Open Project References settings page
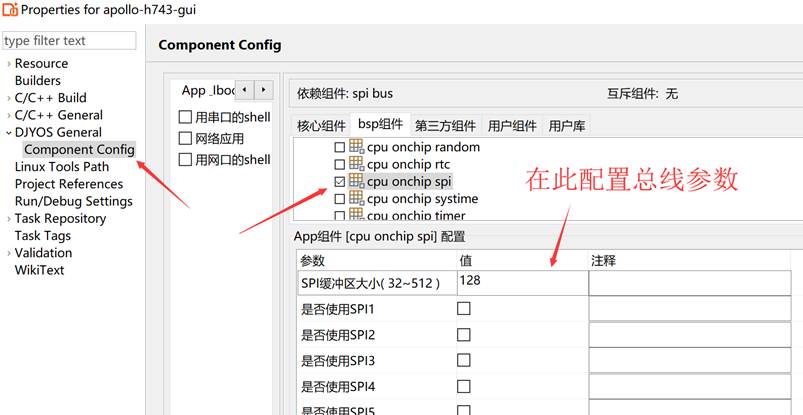The image size is (803, 415). [69, 184]
